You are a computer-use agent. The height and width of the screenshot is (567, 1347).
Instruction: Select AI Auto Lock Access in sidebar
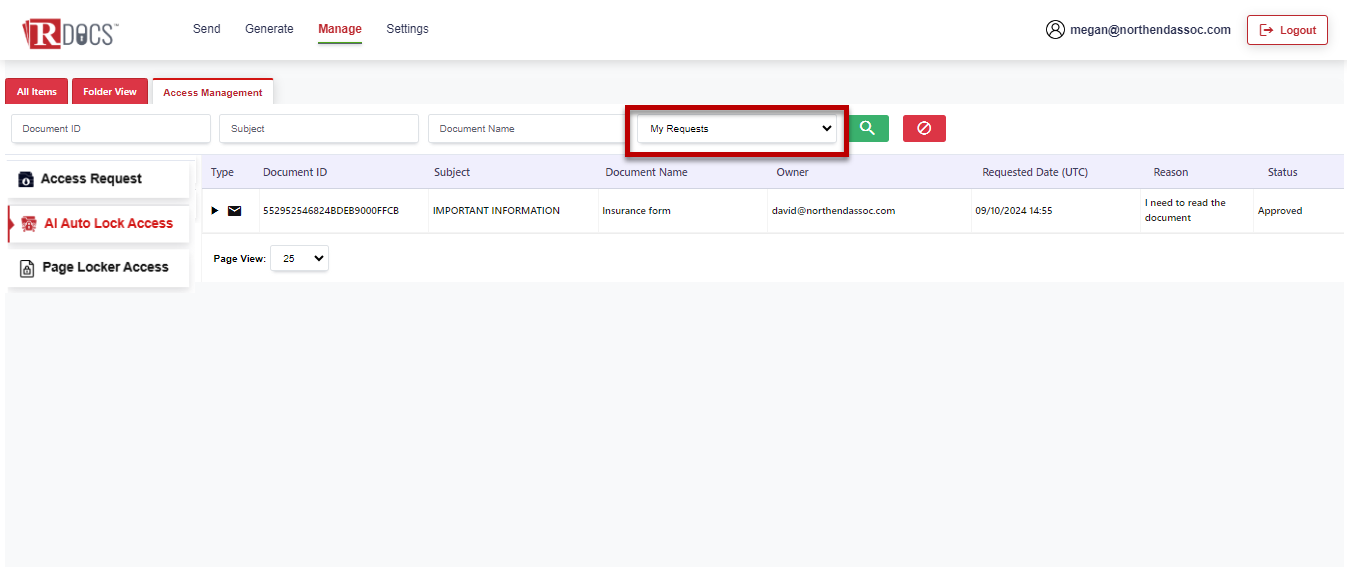coord(98,224)
